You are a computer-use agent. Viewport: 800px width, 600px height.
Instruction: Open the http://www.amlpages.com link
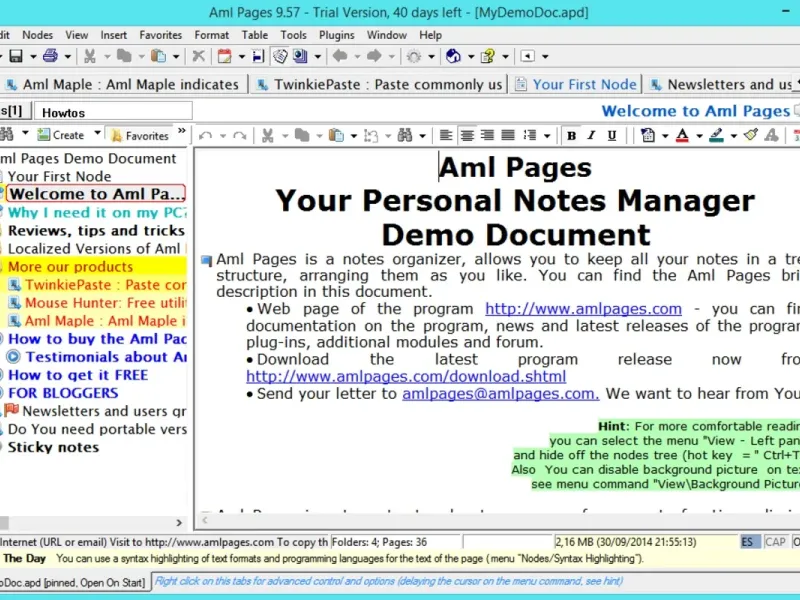click(583, 309)
